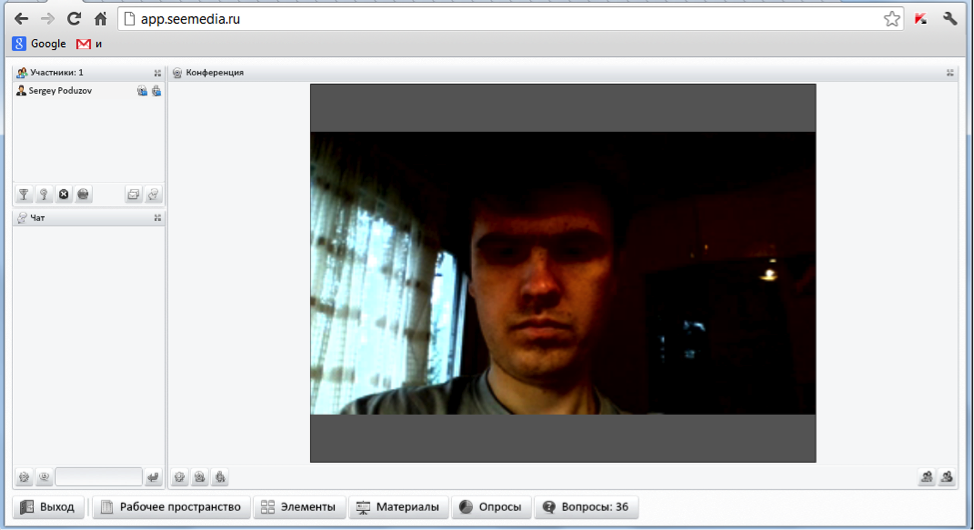Click the chat message input field

(x=99, y=477)
